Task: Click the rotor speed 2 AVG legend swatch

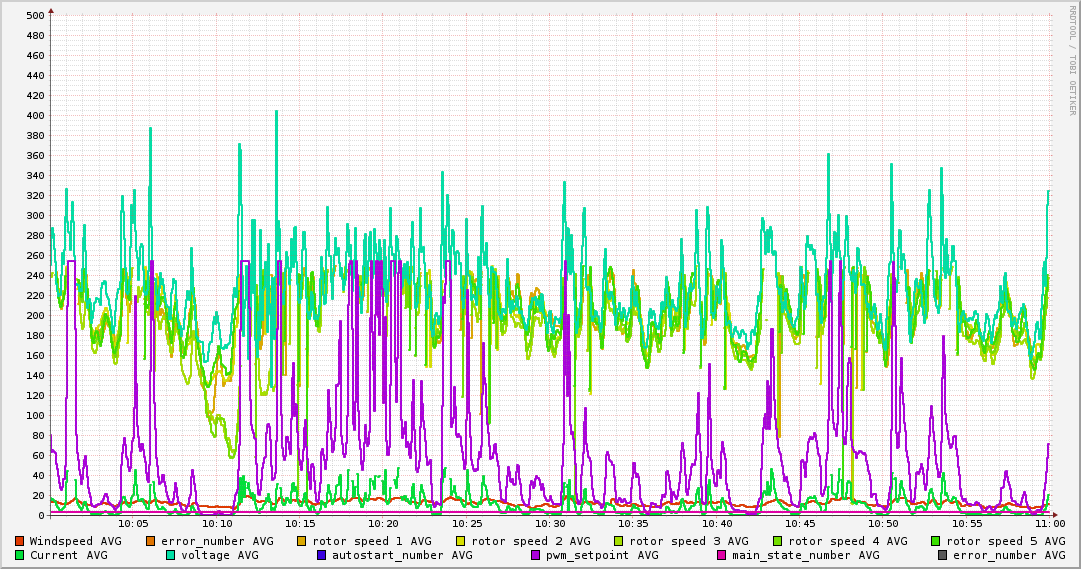Action: [461, 541]
